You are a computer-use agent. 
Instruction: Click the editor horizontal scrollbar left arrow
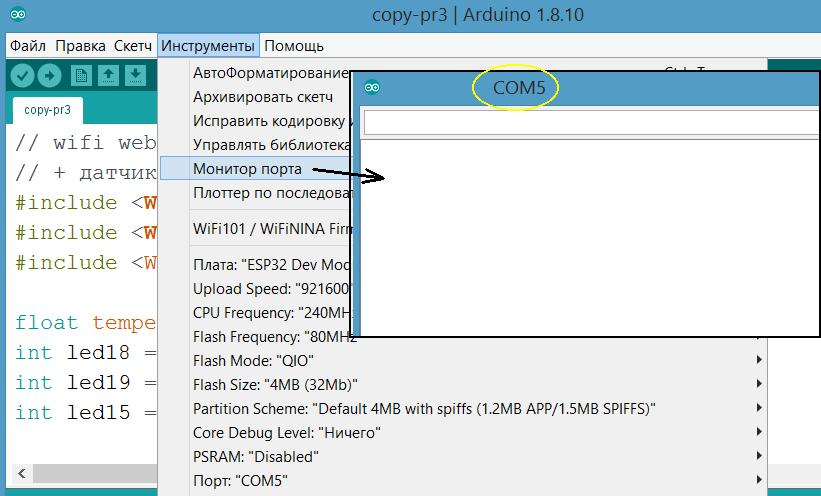[22, 473]
